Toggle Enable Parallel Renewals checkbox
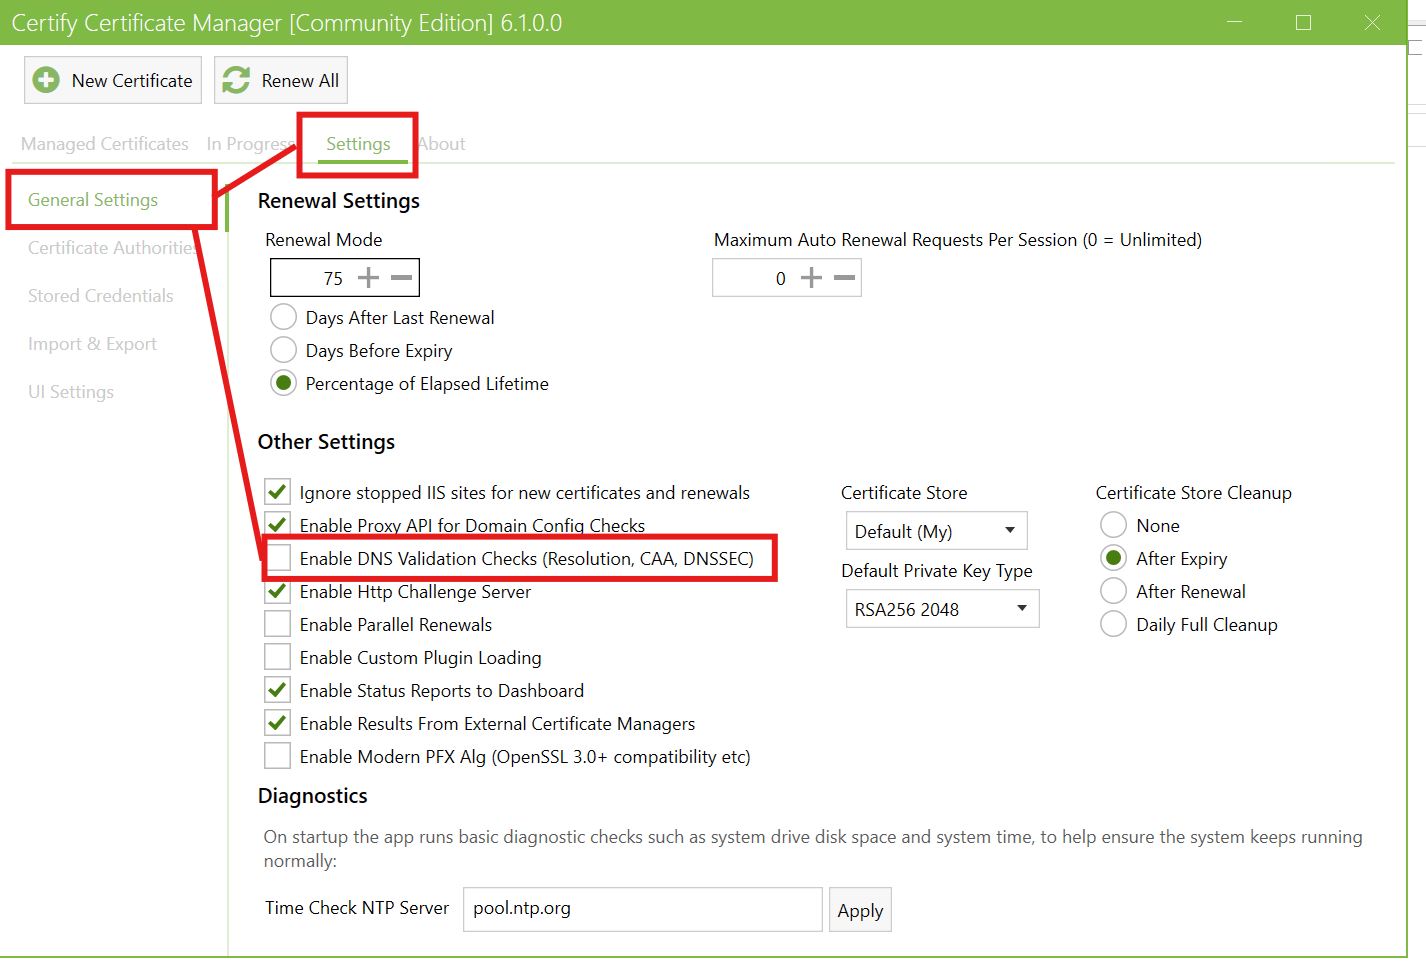 (278, 624)
